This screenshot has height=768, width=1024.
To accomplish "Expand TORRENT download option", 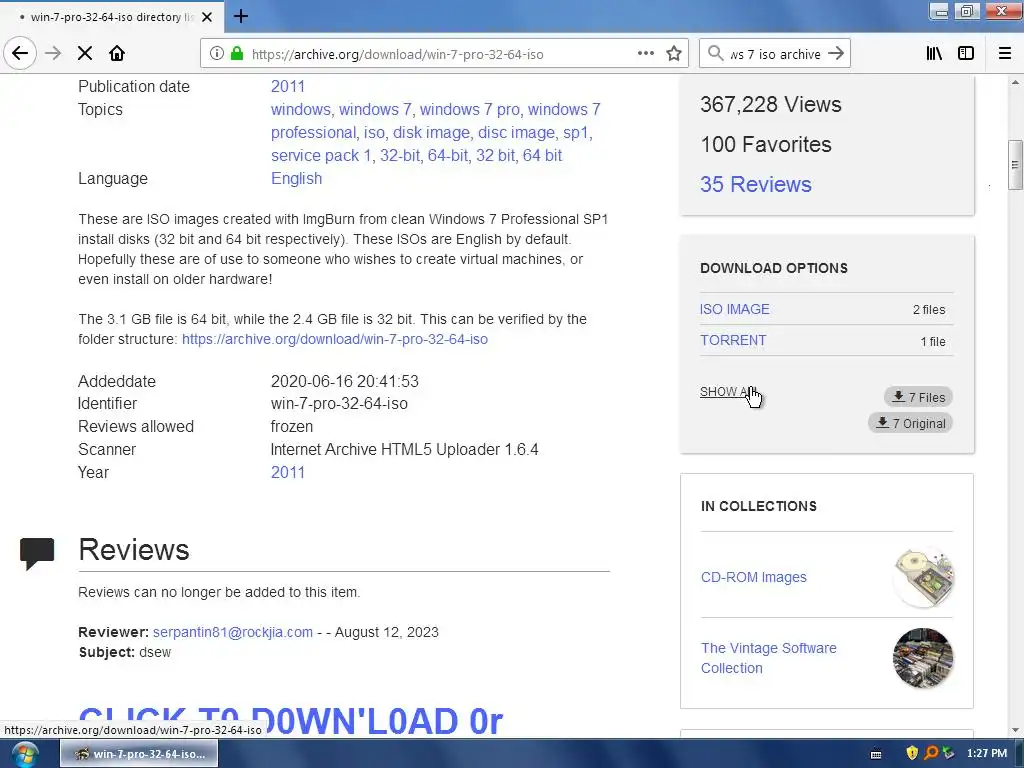I will coord(733,340).
